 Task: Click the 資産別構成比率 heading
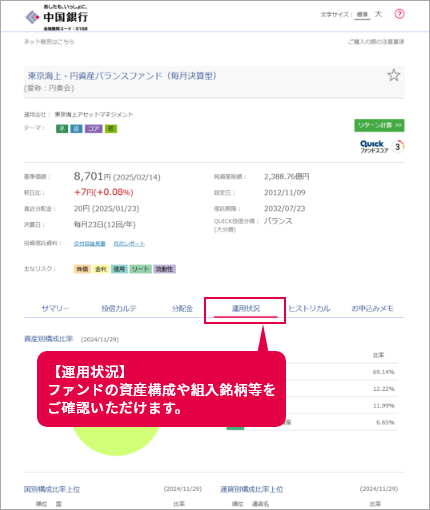pos(49,339)
